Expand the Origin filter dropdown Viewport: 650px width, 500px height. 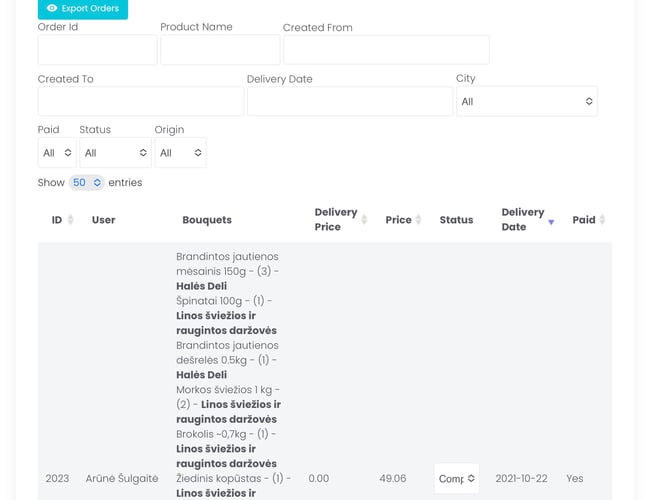coord(180,153)
